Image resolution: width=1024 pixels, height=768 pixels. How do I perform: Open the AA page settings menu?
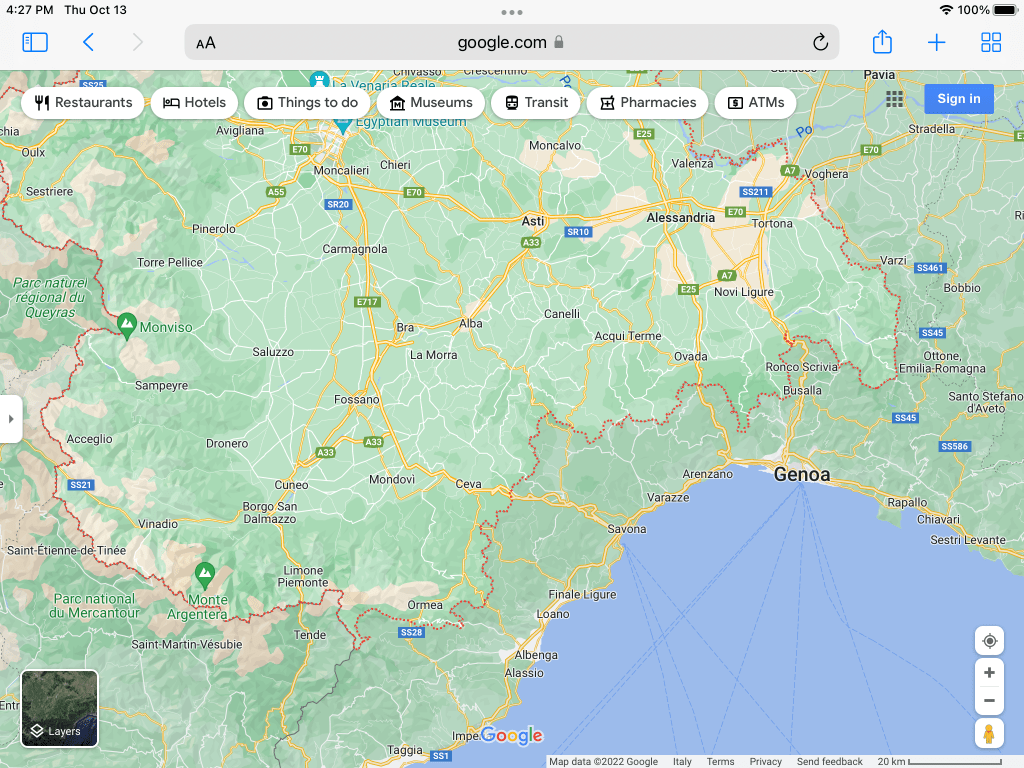206,43
